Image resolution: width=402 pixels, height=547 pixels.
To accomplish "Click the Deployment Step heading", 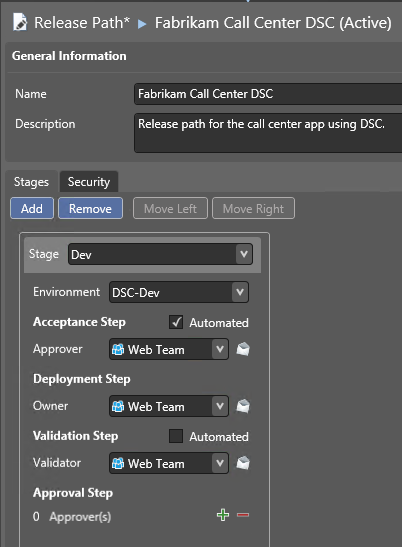I will tap(82, 379).
